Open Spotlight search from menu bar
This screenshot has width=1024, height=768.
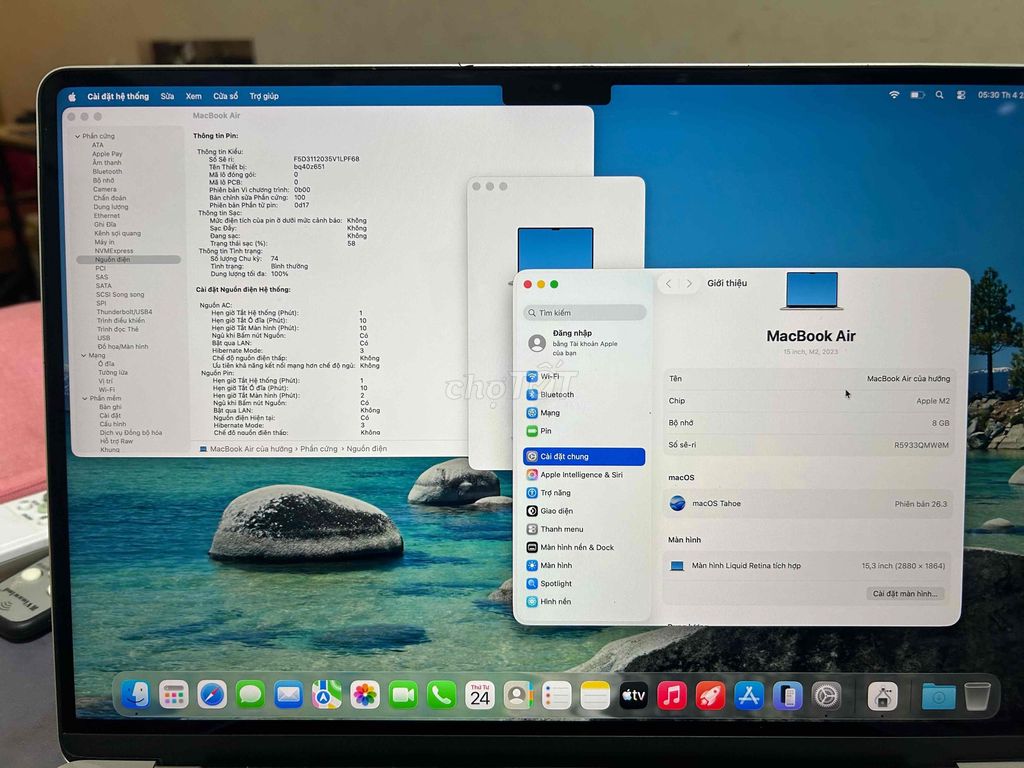[939, 95]
